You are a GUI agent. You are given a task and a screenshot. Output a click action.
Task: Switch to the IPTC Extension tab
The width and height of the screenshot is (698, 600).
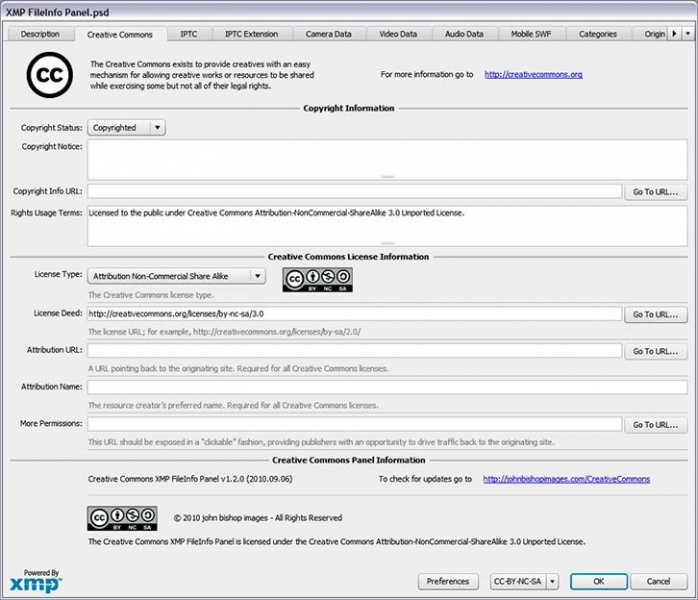[x=252, y=34]
